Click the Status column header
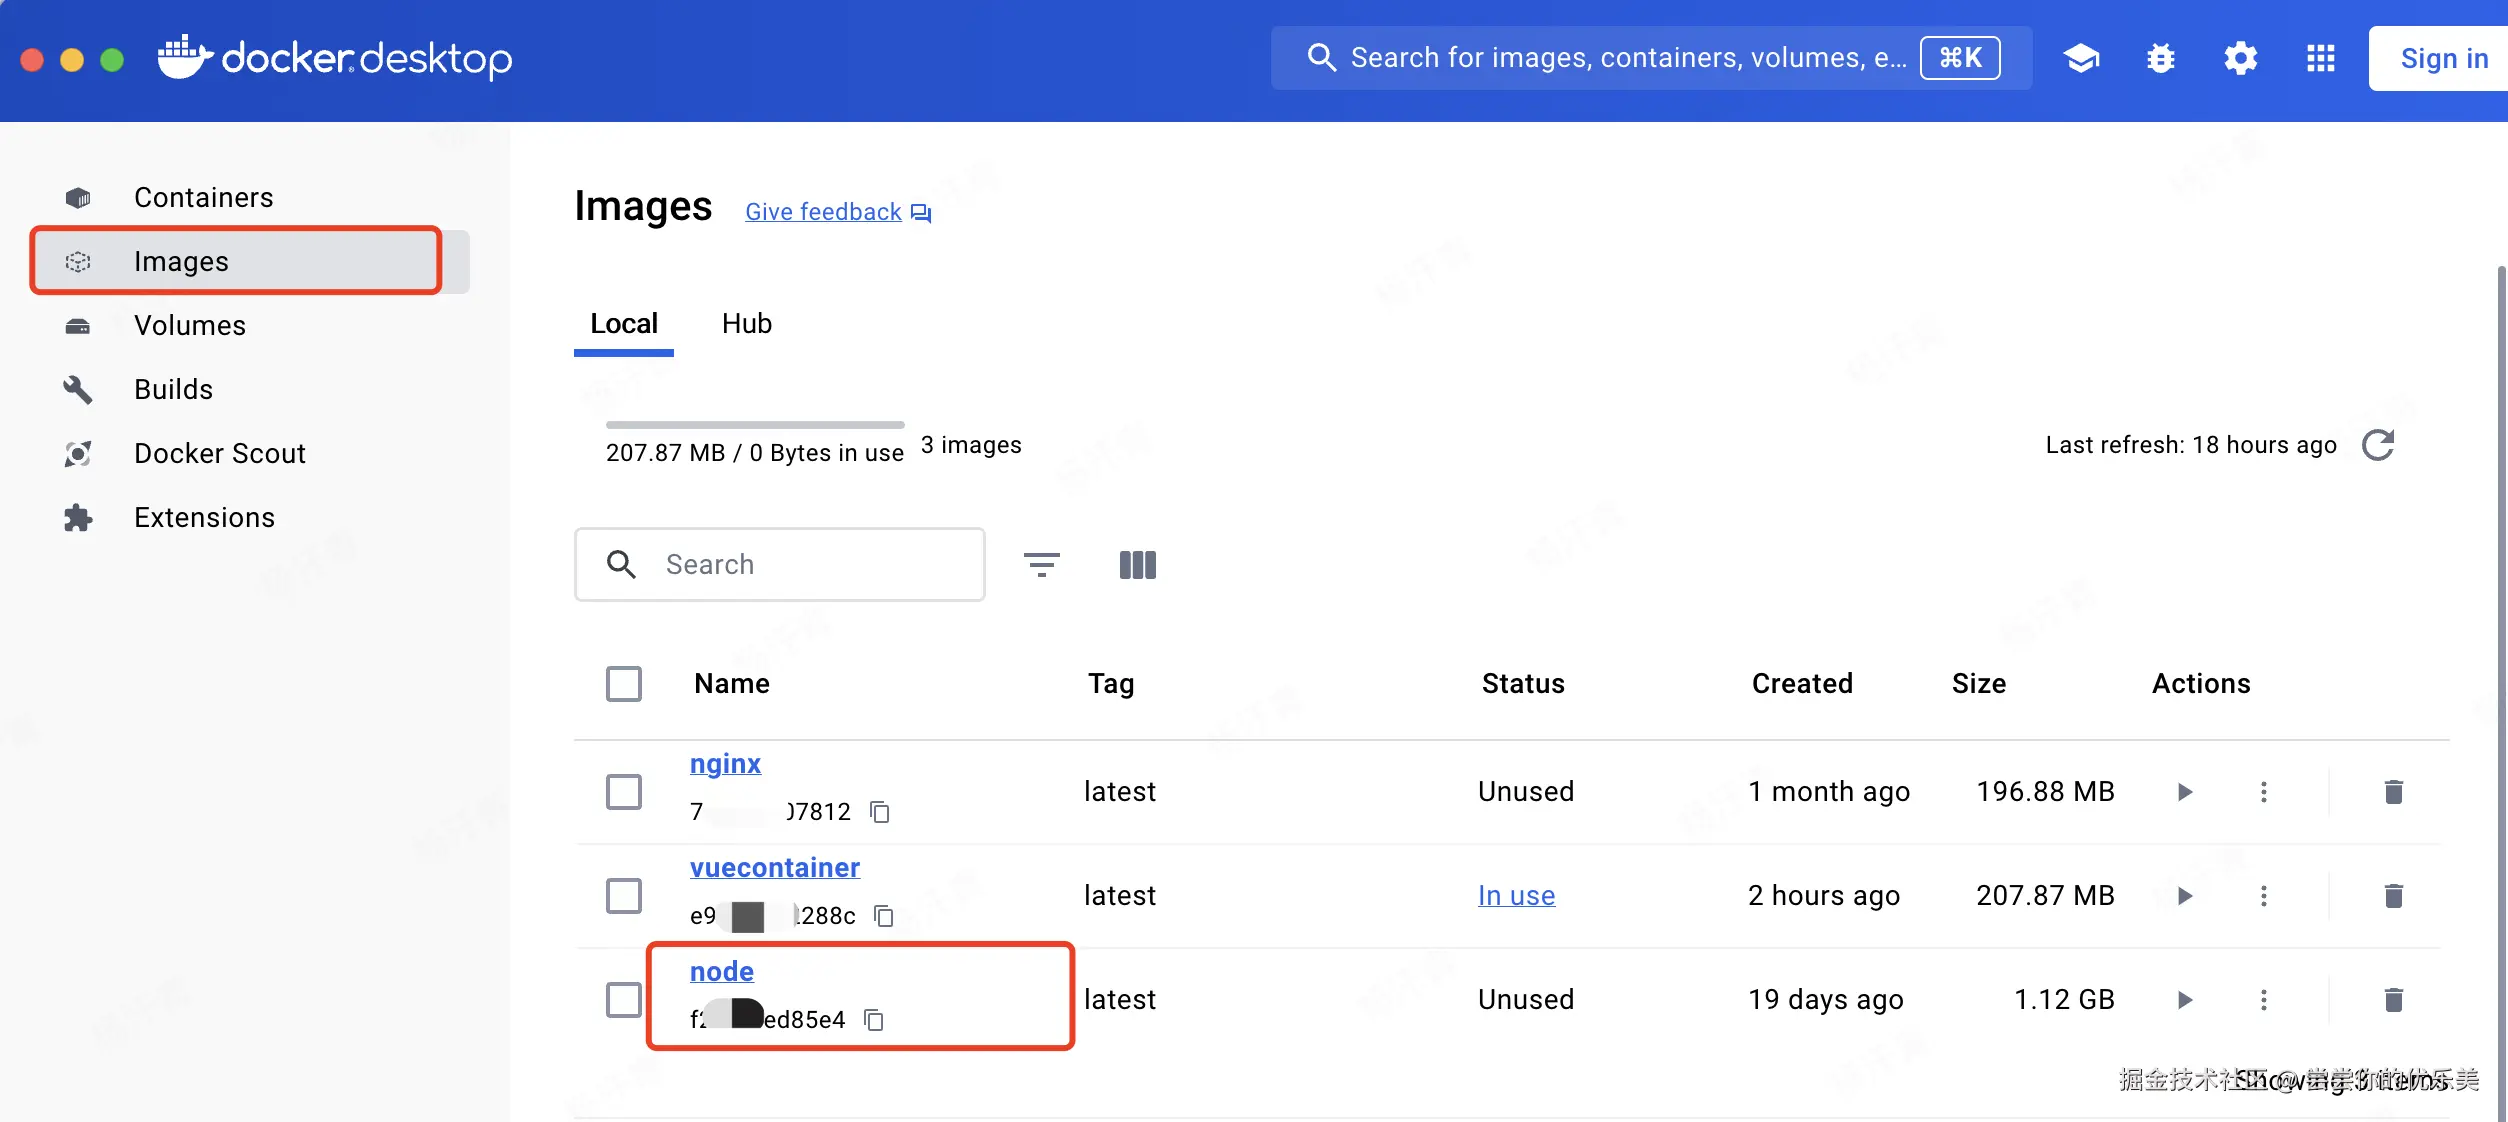The width and height of the screenshot is (2508, 1122). pyautogui.click(x=1523, y=684)
